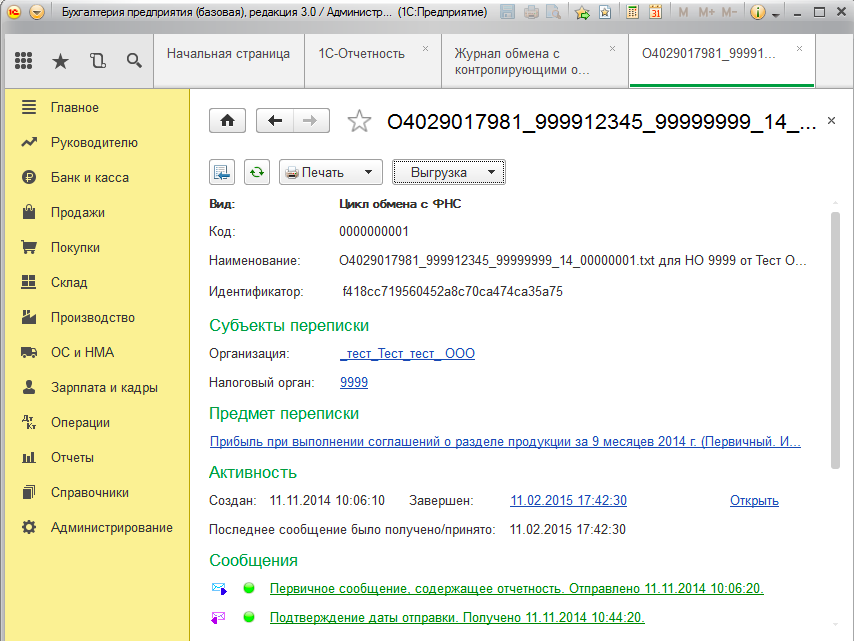Click the Открыть link in Активность
The image size is (854, 641).
point(754,500)
